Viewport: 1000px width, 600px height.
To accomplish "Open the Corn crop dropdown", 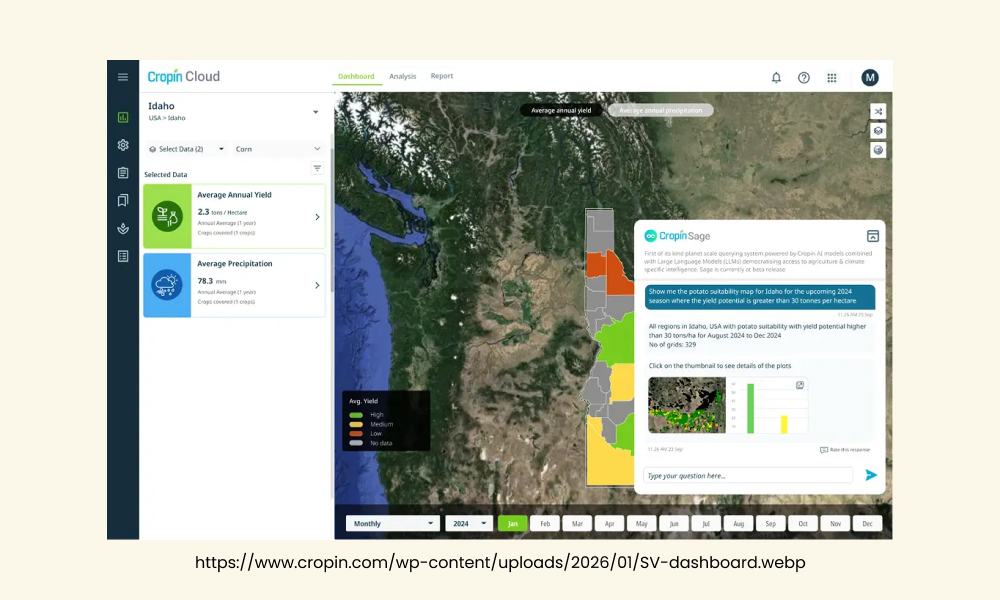I will point(278,149).
